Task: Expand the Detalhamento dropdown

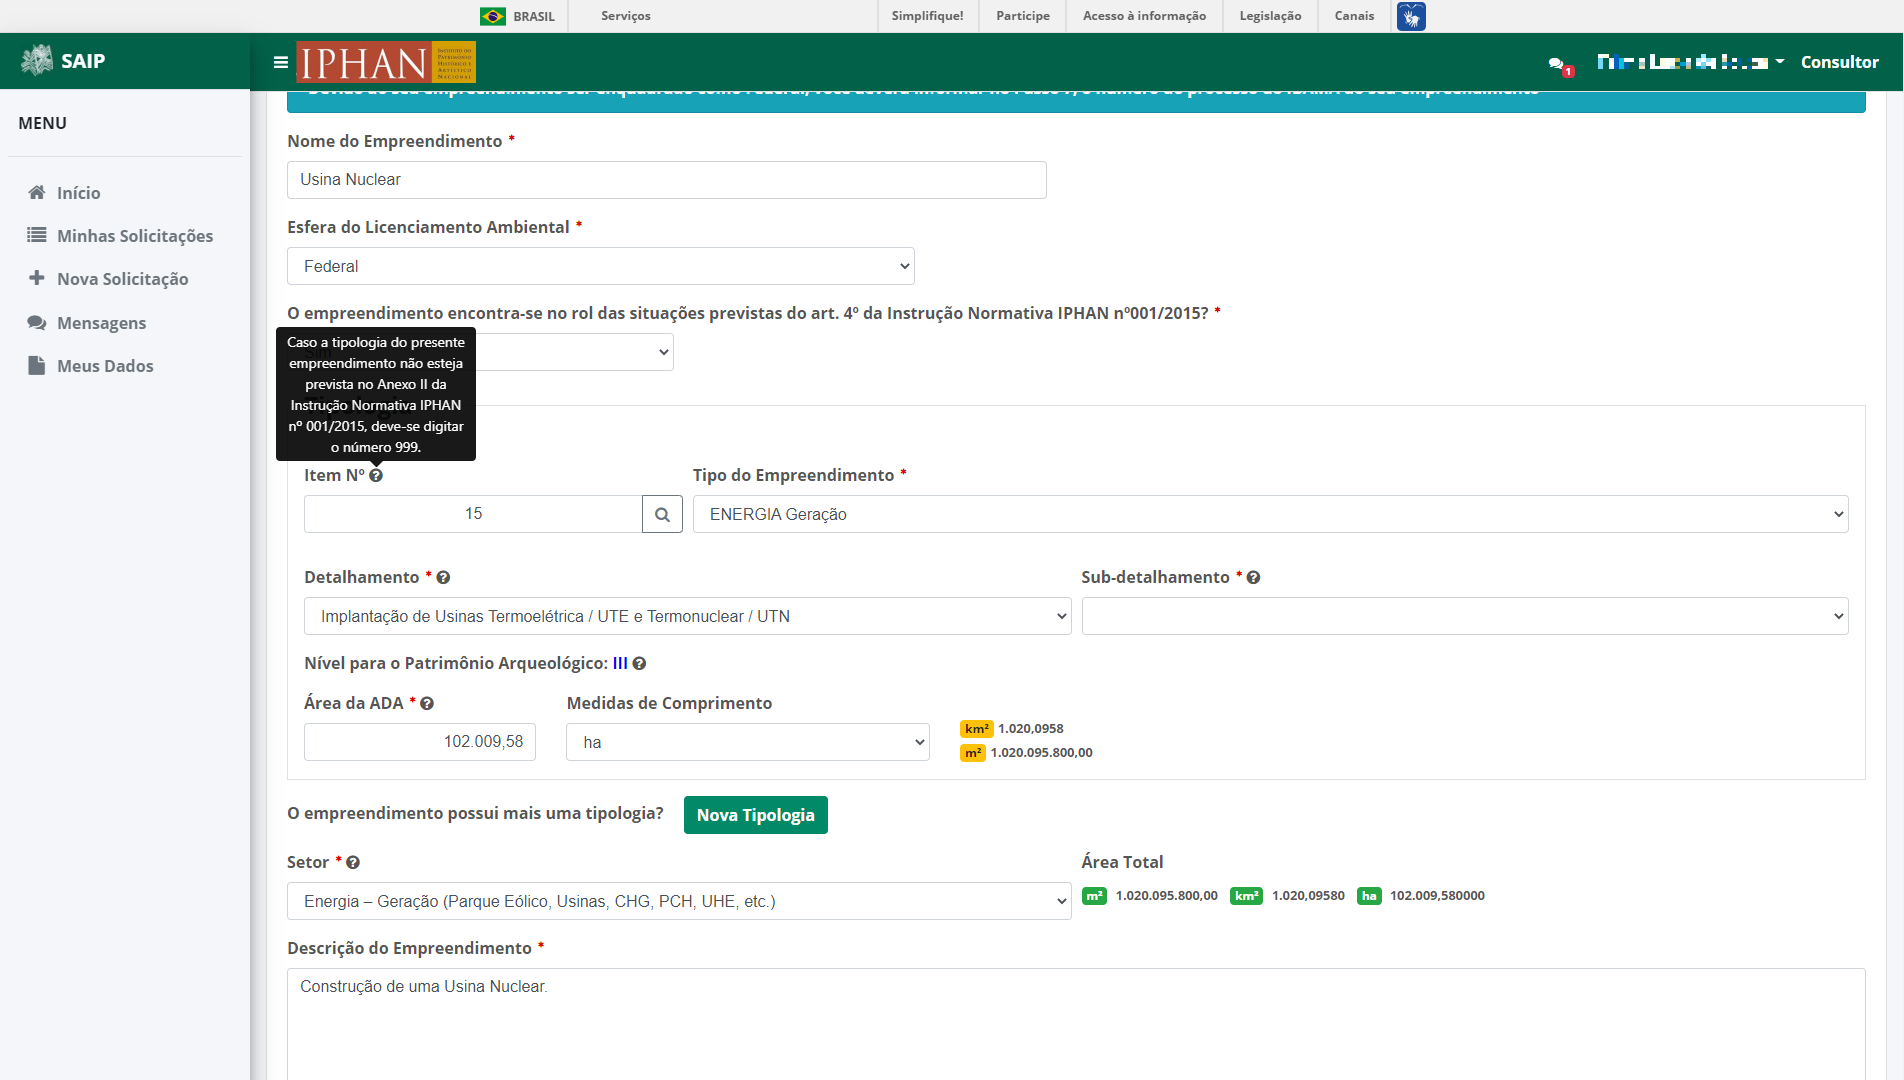Action: (687, 616)
